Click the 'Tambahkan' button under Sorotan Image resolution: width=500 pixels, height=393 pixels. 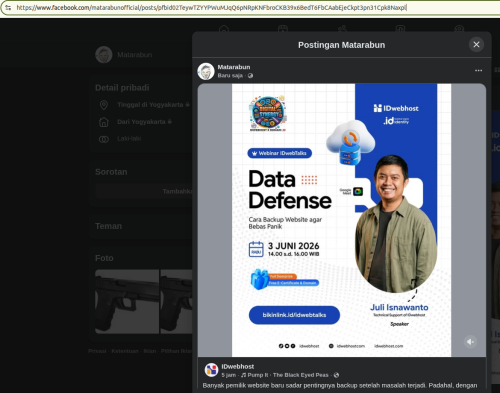[x=144, y=191]
